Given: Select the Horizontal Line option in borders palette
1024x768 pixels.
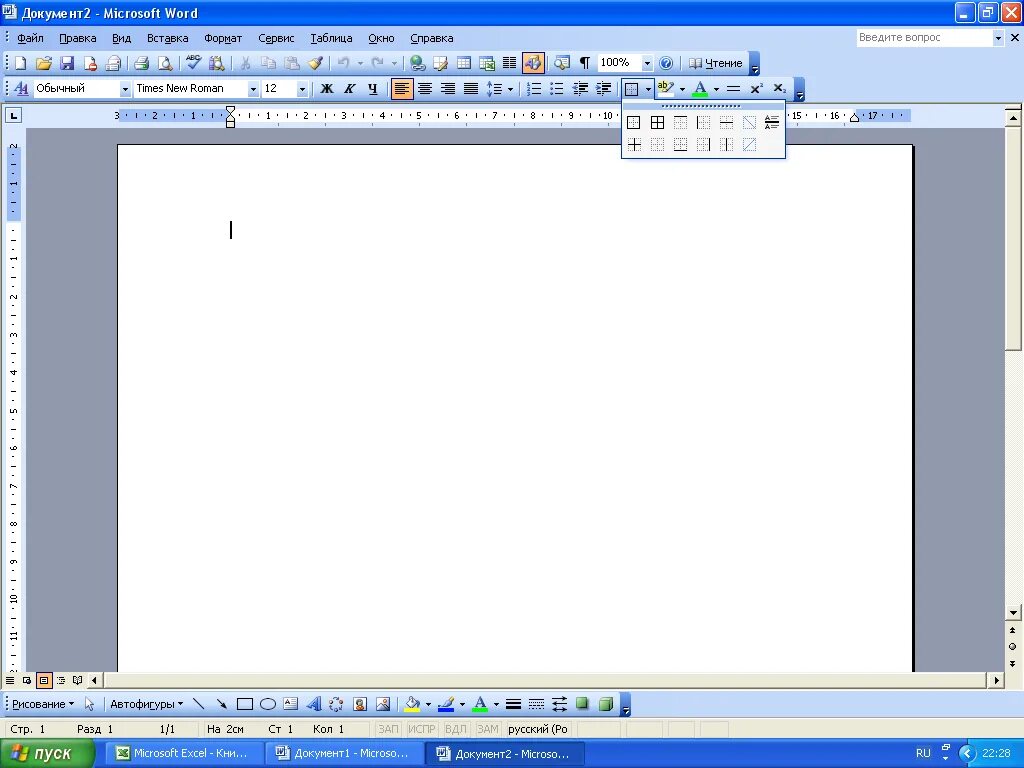Looking at the screenshot, I should tap(772, 122).
